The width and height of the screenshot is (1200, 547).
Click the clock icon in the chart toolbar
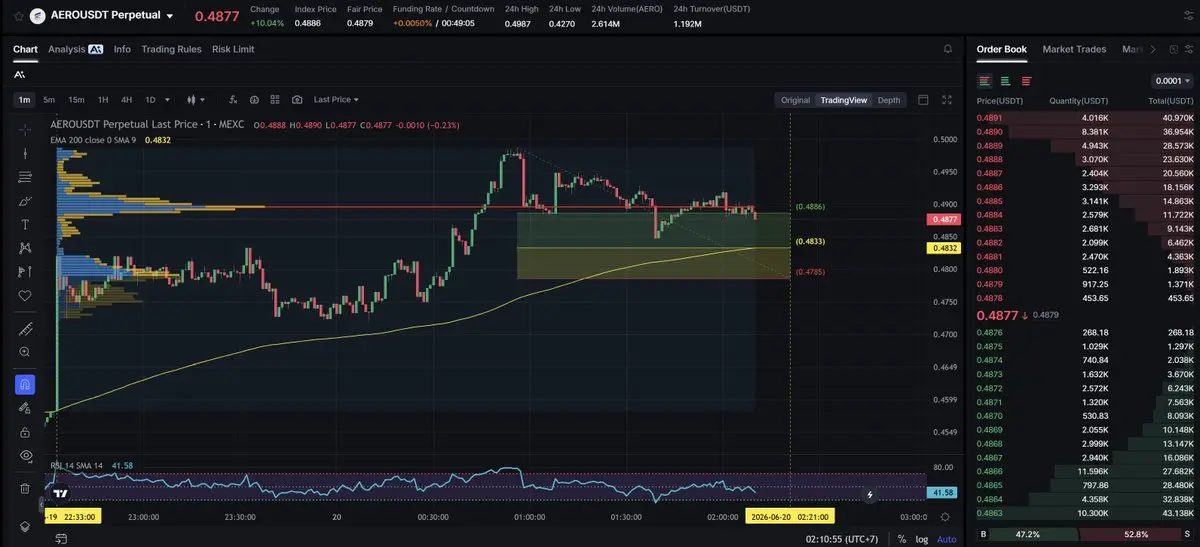pyautogui.click(x=254, y=100)
